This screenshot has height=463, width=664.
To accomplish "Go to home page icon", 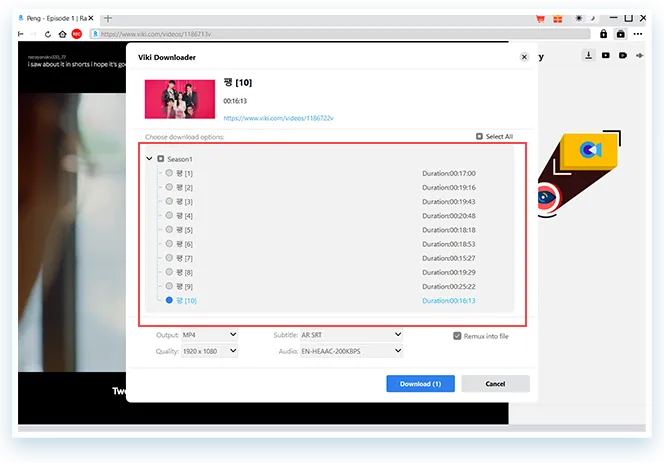I will tap(62, 34).
